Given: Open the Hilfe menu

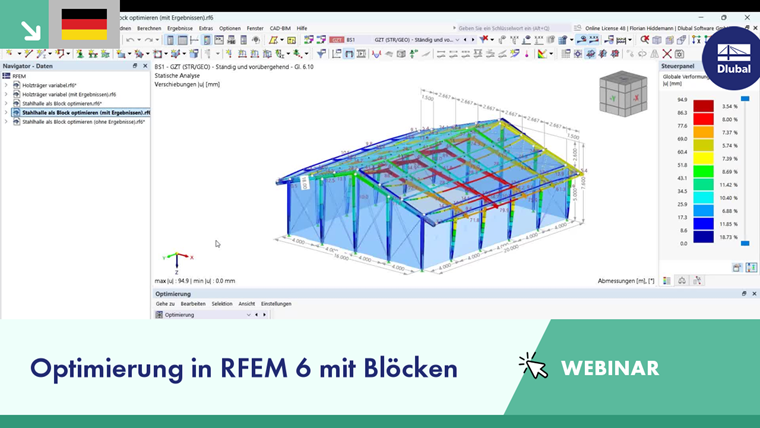Looking at the screenshot, I should [301, 29].
